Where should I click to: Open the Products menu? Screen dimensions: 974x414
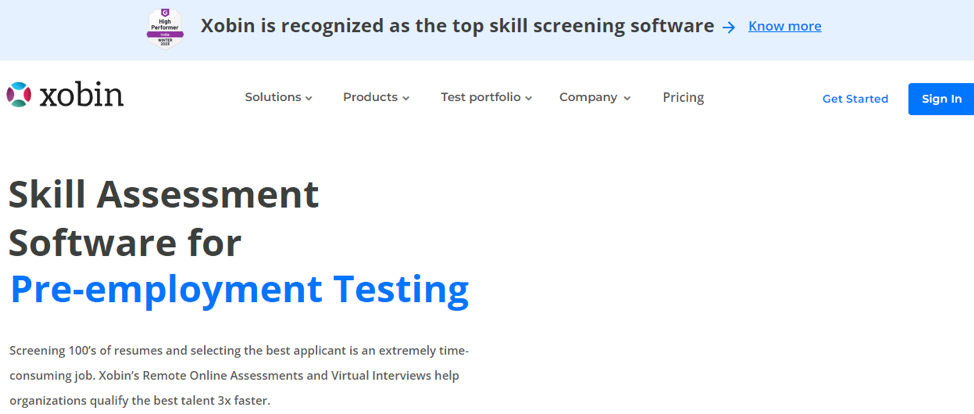tap(370, 97)
